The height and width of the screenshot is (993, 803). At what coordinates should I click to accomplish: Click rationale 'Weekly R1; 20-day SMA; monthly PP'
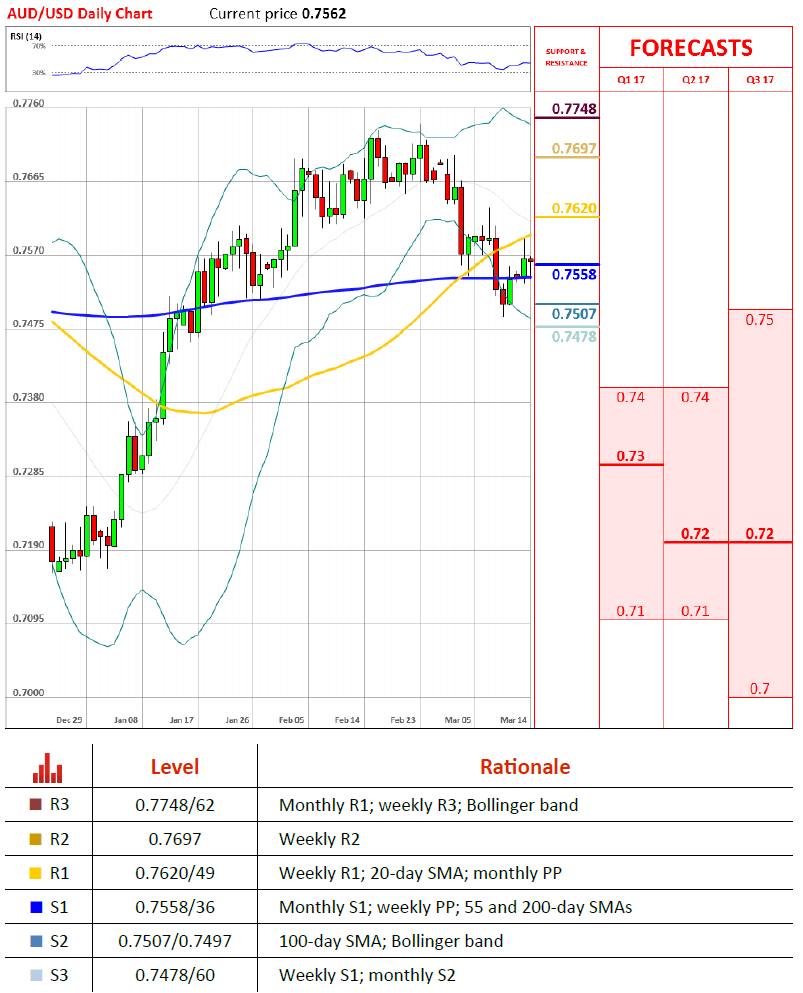click(x=420, y=873)
